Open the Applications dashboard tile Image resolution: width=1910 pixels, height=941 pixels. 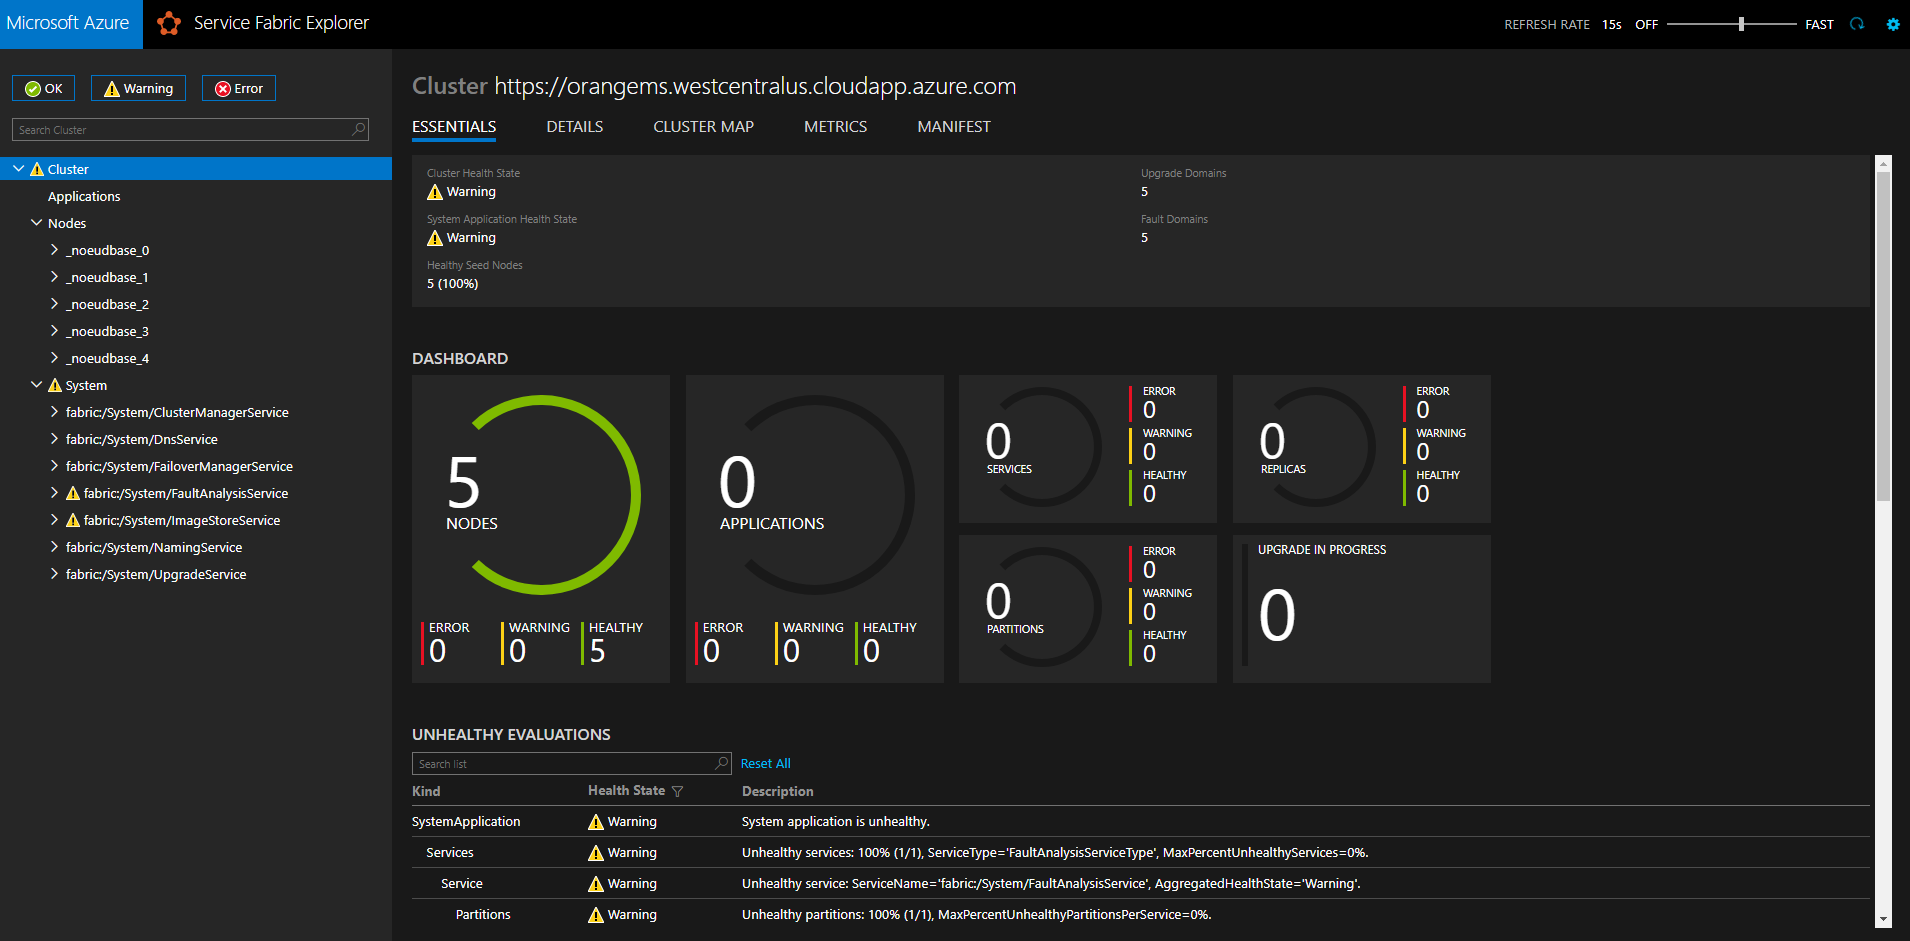coord(815,529)
